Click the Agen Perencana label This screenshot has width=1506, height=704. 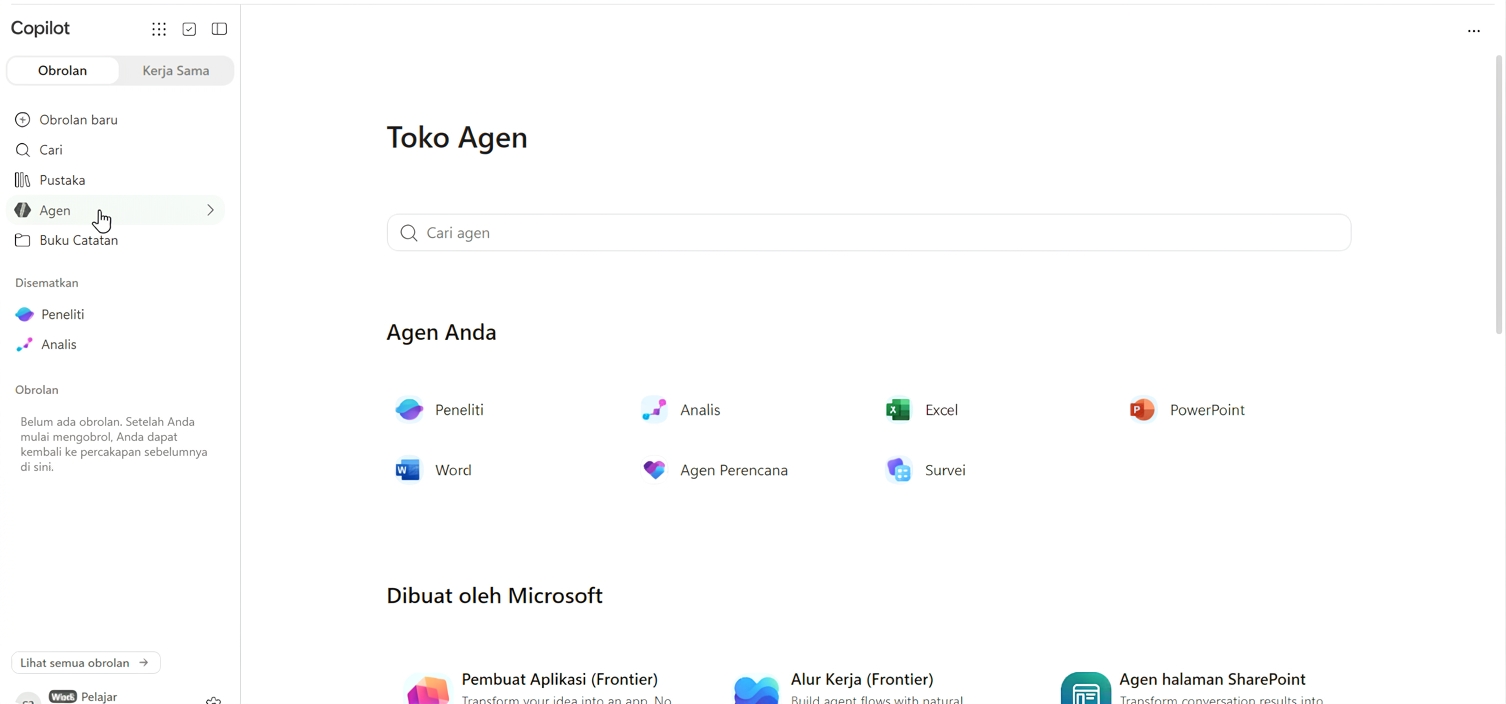pyautogui.click(x=734, y=470)
